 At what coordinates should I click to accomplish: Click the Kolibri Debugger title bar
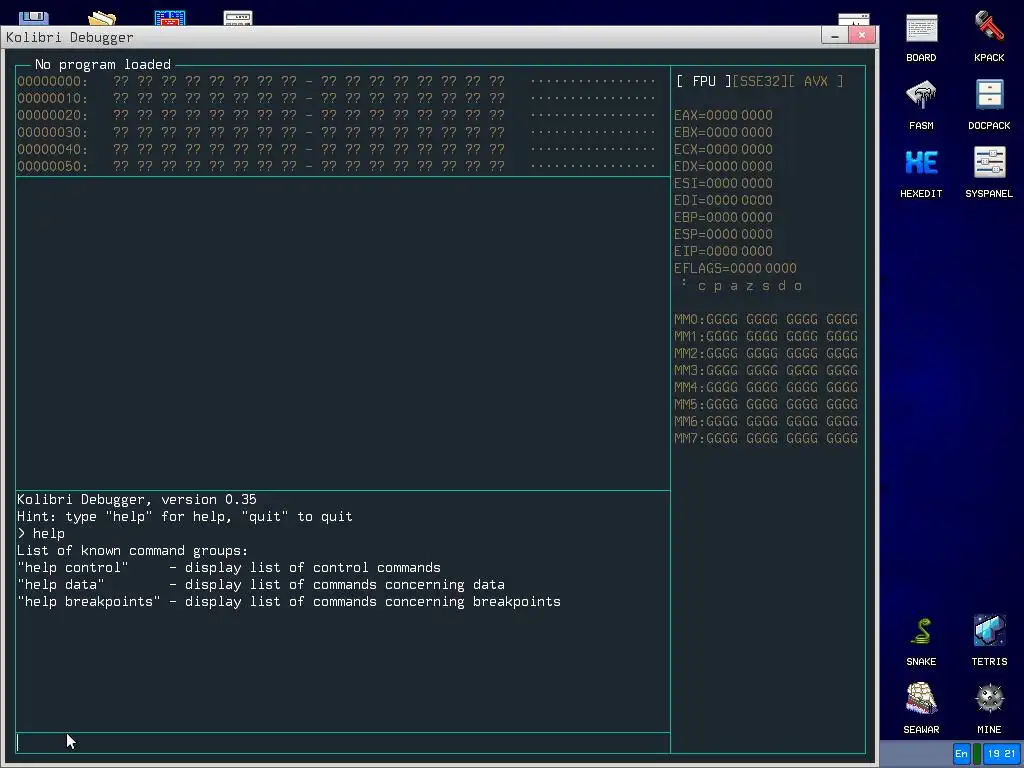[x=411, y=37]
